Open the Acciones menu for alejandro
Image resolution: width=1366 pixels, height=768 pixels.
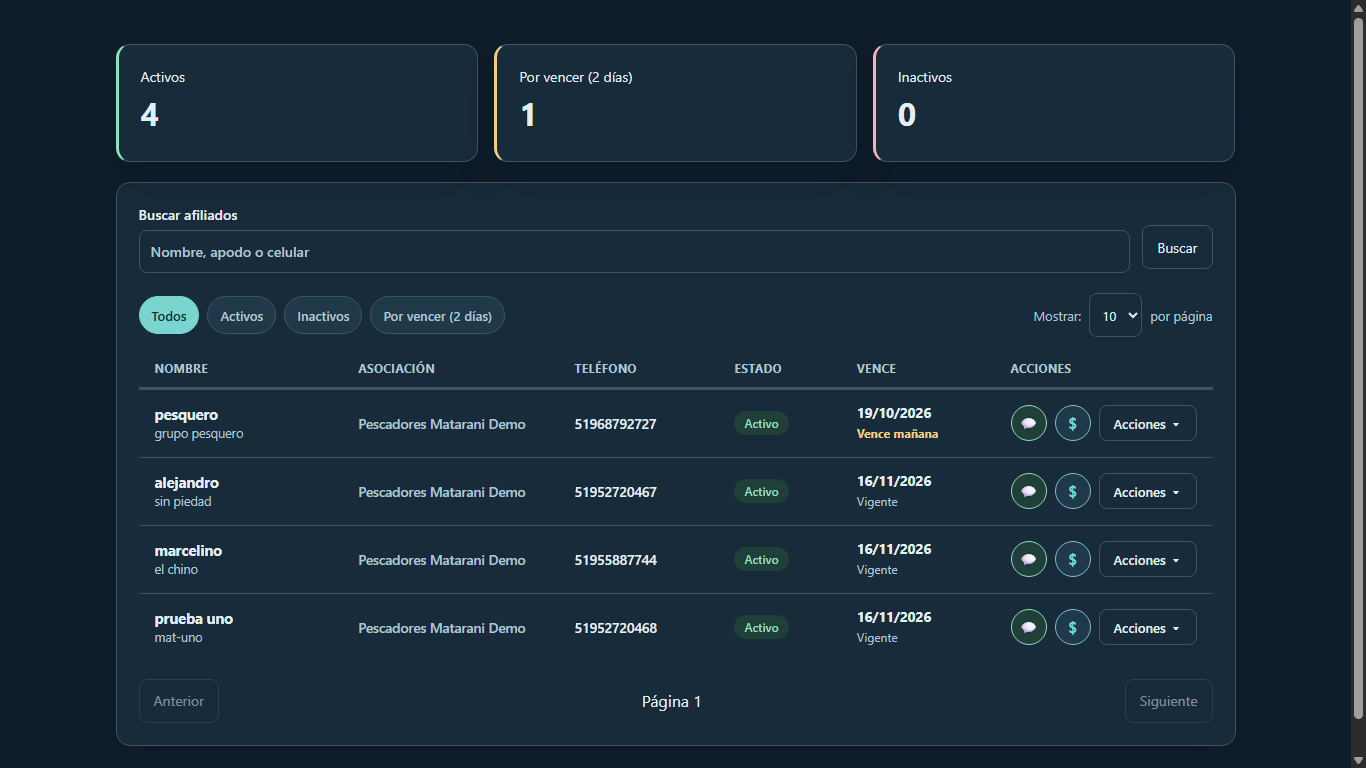click(x=1148, y=491)
